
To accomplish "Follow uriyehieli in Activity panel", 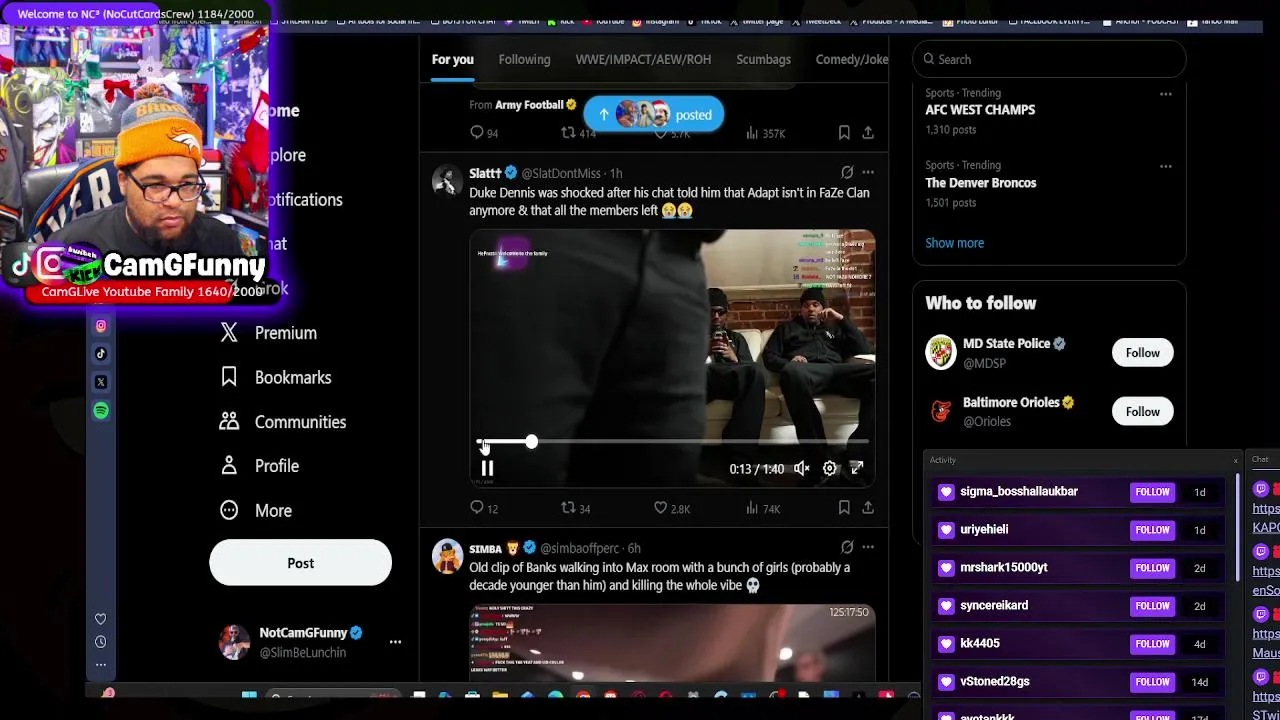I will click(1152, 529).
